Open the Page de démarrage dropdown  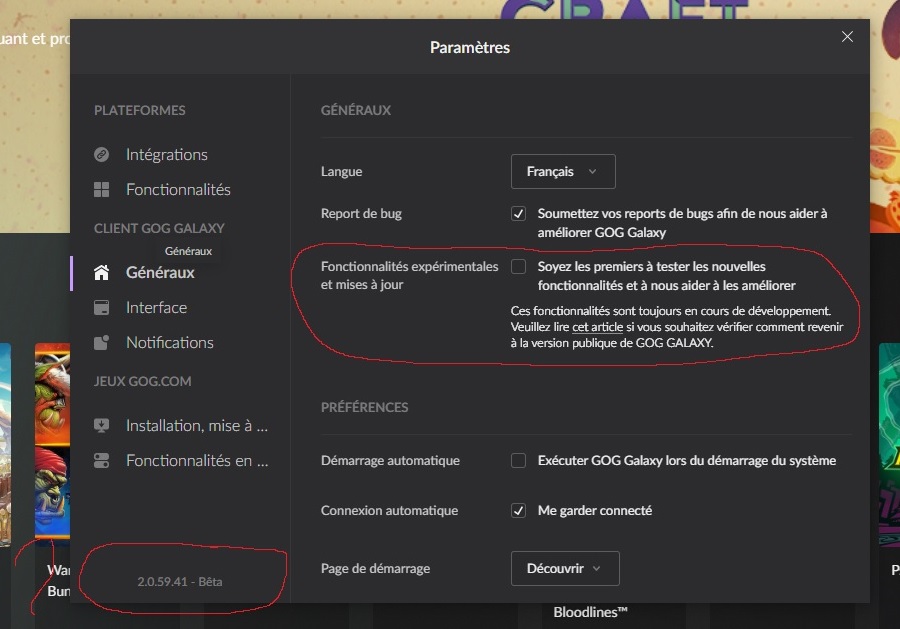[565, 568]
